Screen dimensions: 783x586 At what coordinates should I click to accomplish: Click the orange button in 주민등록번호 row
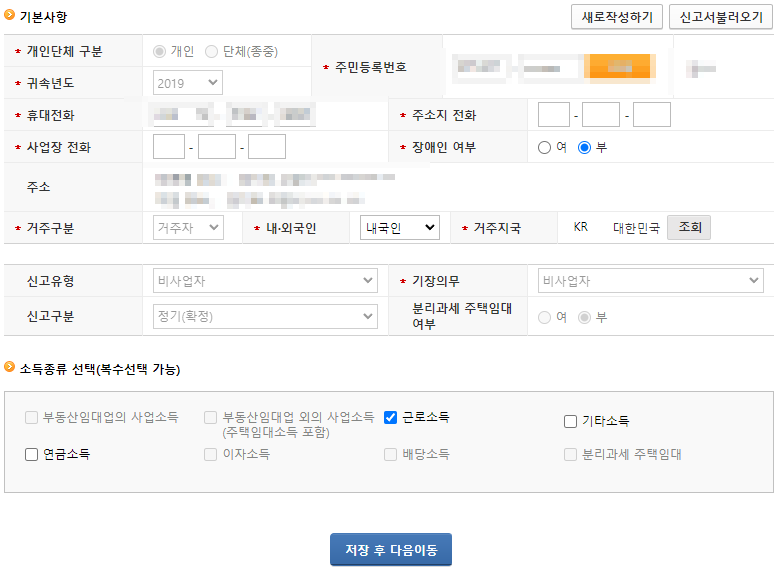pos(619,67)
